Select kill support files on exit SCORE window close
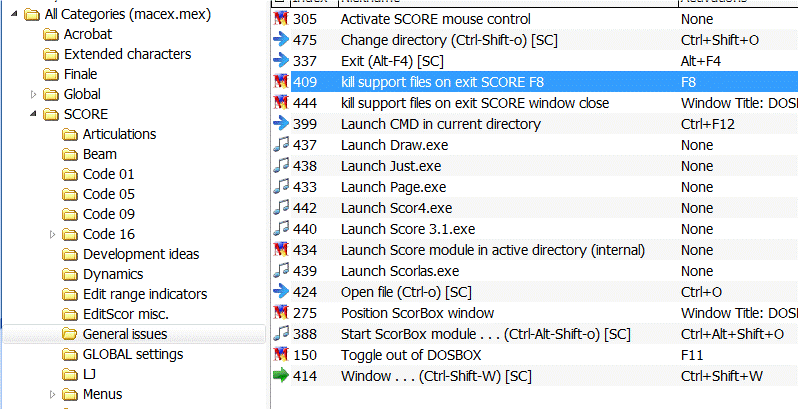The image size is (798, 409). [475, 103]
